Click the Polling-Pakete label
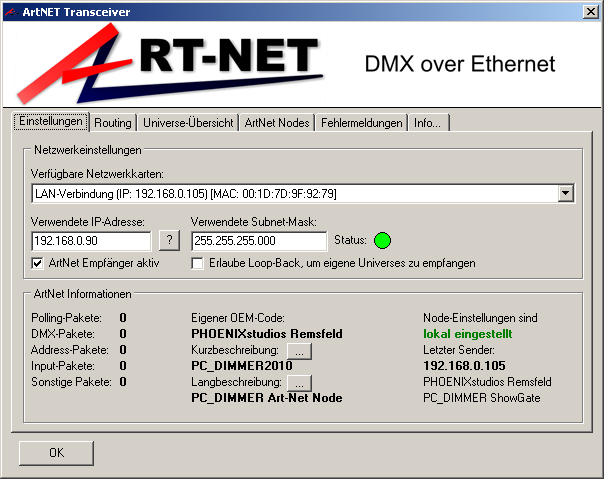Screen dimensions: 604x479 [x=66, y=318]
